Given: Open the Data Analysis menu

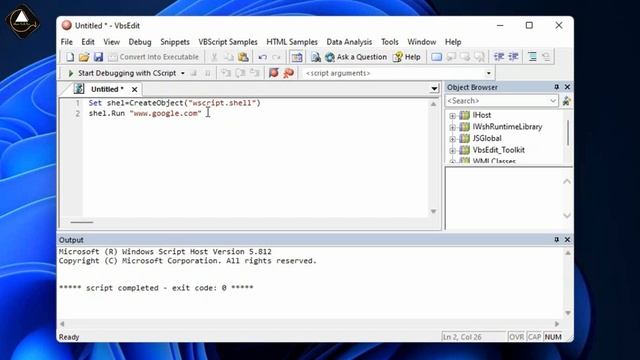Looking at the screenshot, I should tap(349, 42).
